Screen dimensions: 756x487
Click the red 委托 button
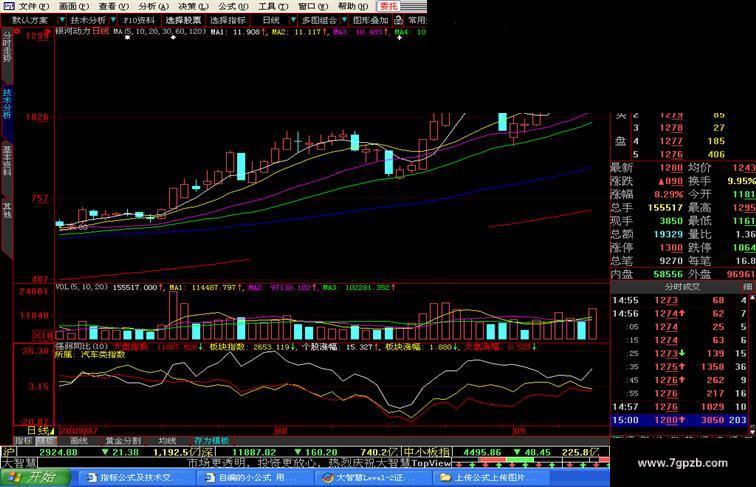[389, 6]
